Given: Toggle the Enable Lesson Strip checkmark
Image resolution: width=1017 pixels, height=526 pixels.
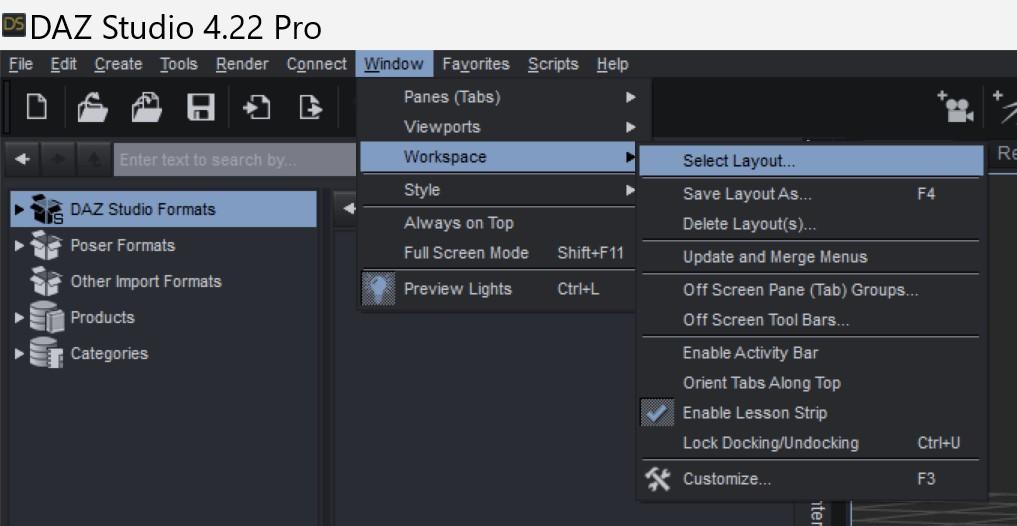Looking at the screenshot, I should (x=657, y=413).
